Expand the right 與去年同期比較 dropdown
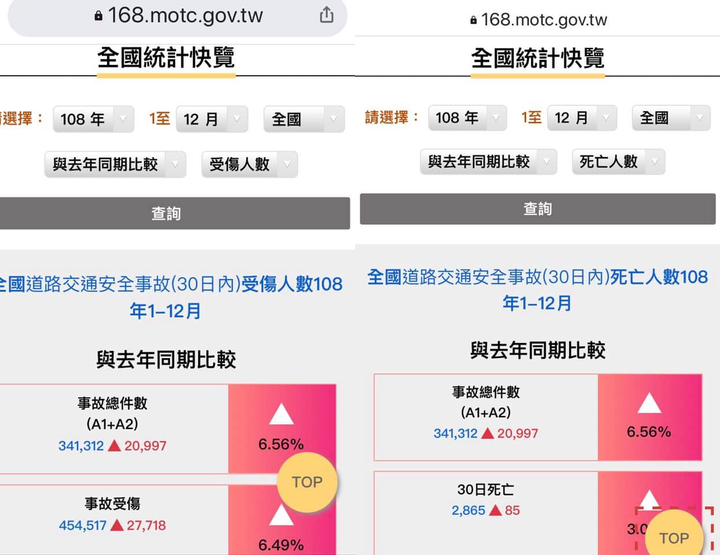The height and width of the screenshot is (555, 720). pos(488,162)
